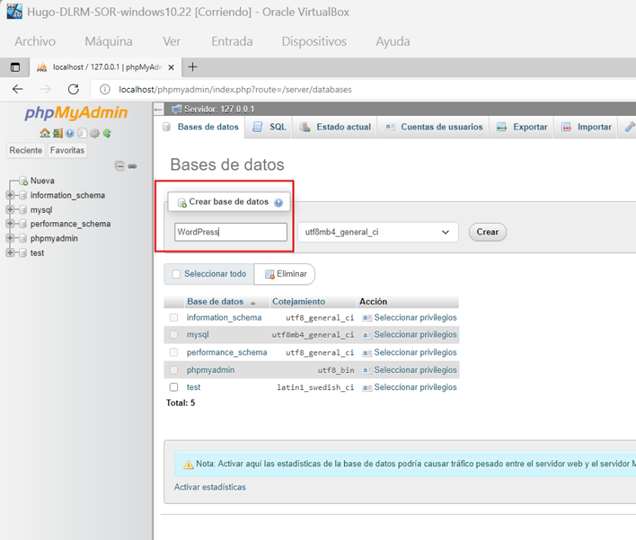Click help icon beside Crear base de datos
Image resolution: width=636 pixels, height=540 pixels.
278,202
